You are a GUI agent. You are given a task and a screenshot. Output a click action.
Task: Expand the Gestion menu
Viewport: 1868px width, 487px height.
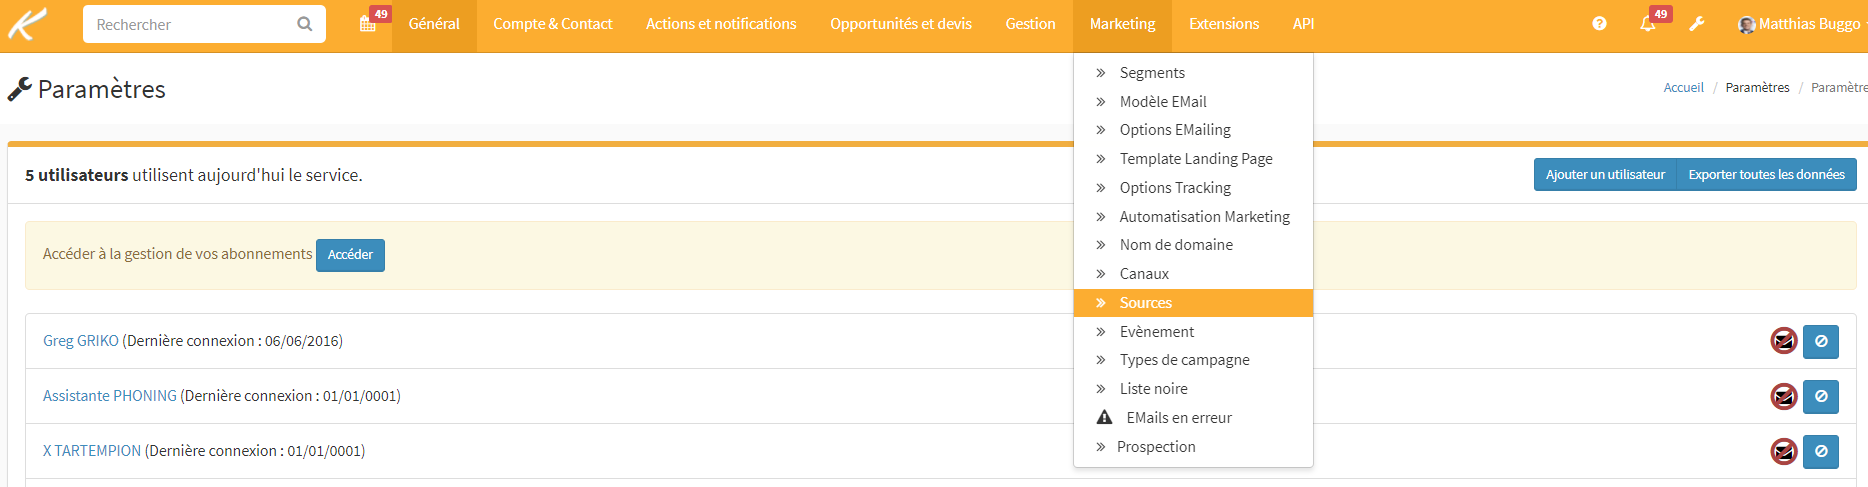click(x=1030, y=24)
